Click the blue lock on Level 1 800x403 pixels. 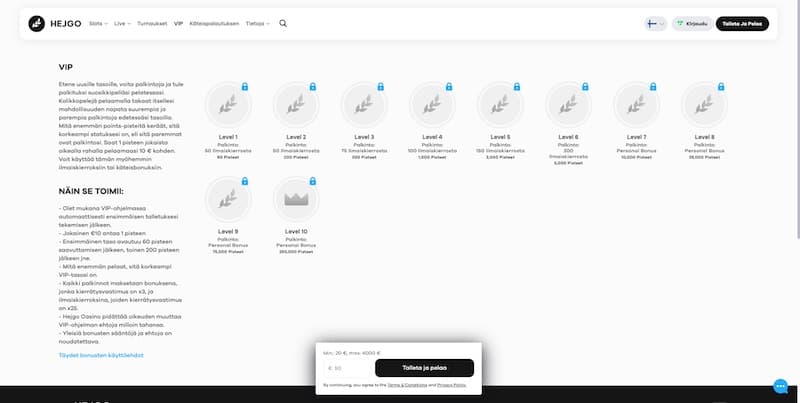point(245,87)
